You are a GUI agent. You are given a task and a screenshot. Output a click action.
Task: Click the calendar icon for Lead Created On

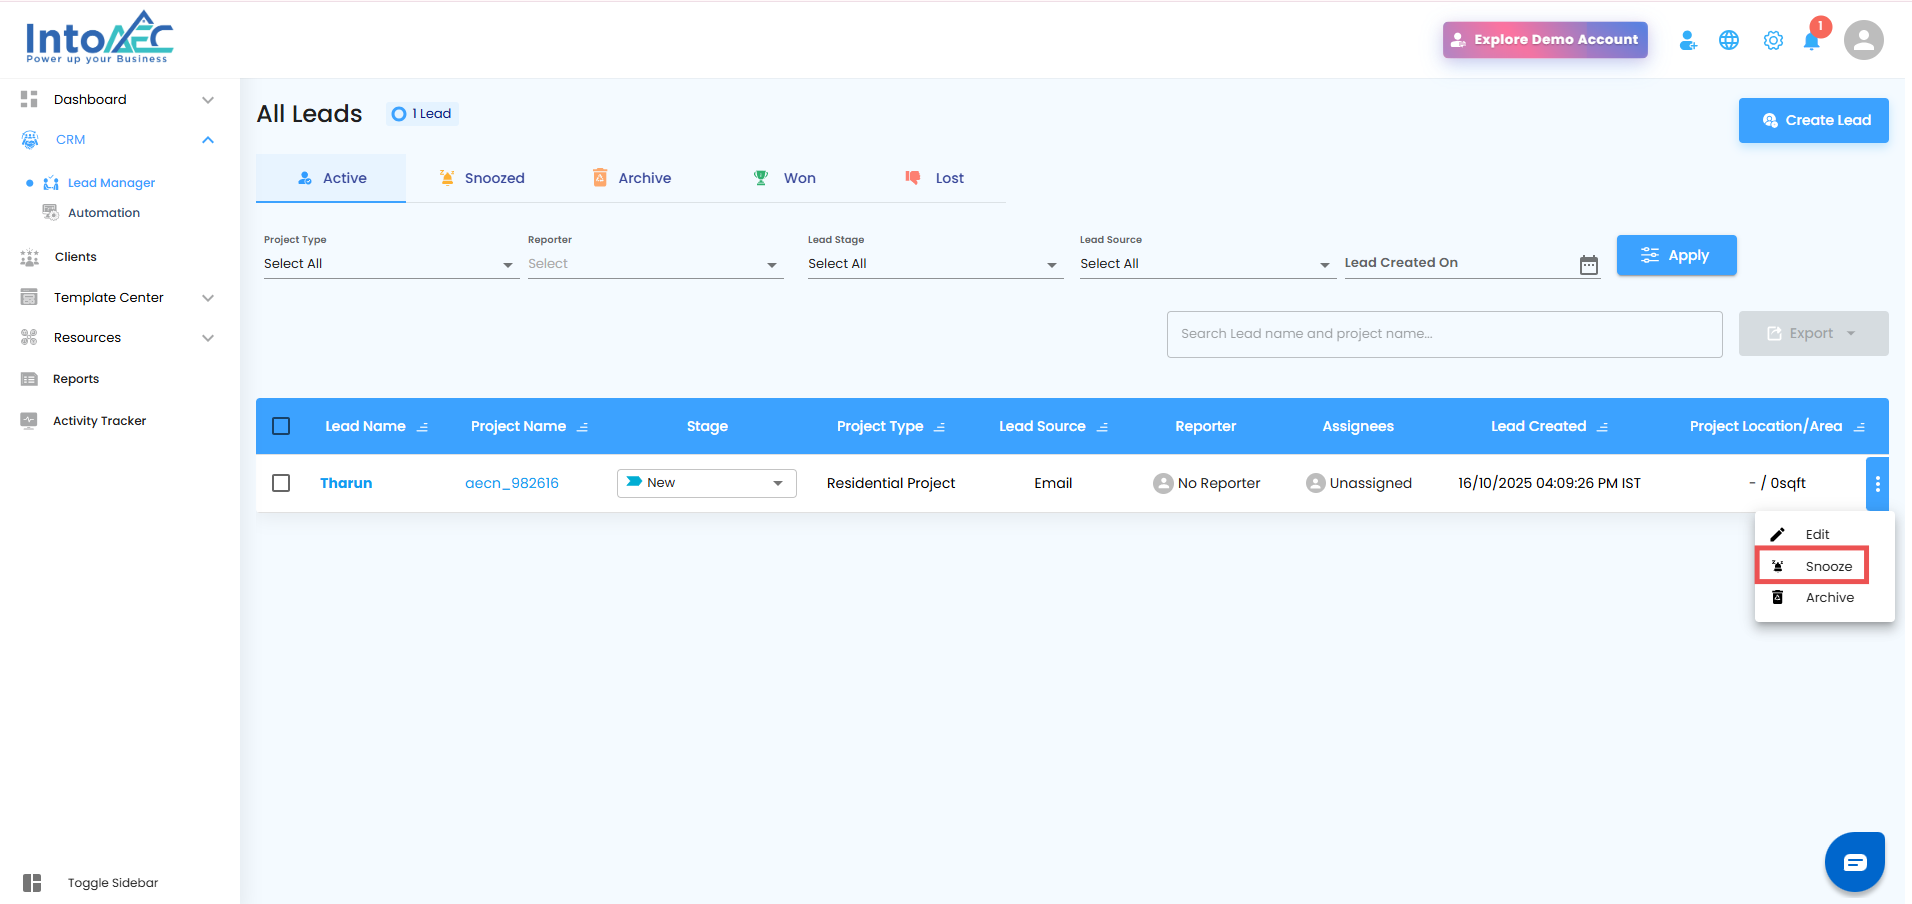click(x=1589, y=265)
